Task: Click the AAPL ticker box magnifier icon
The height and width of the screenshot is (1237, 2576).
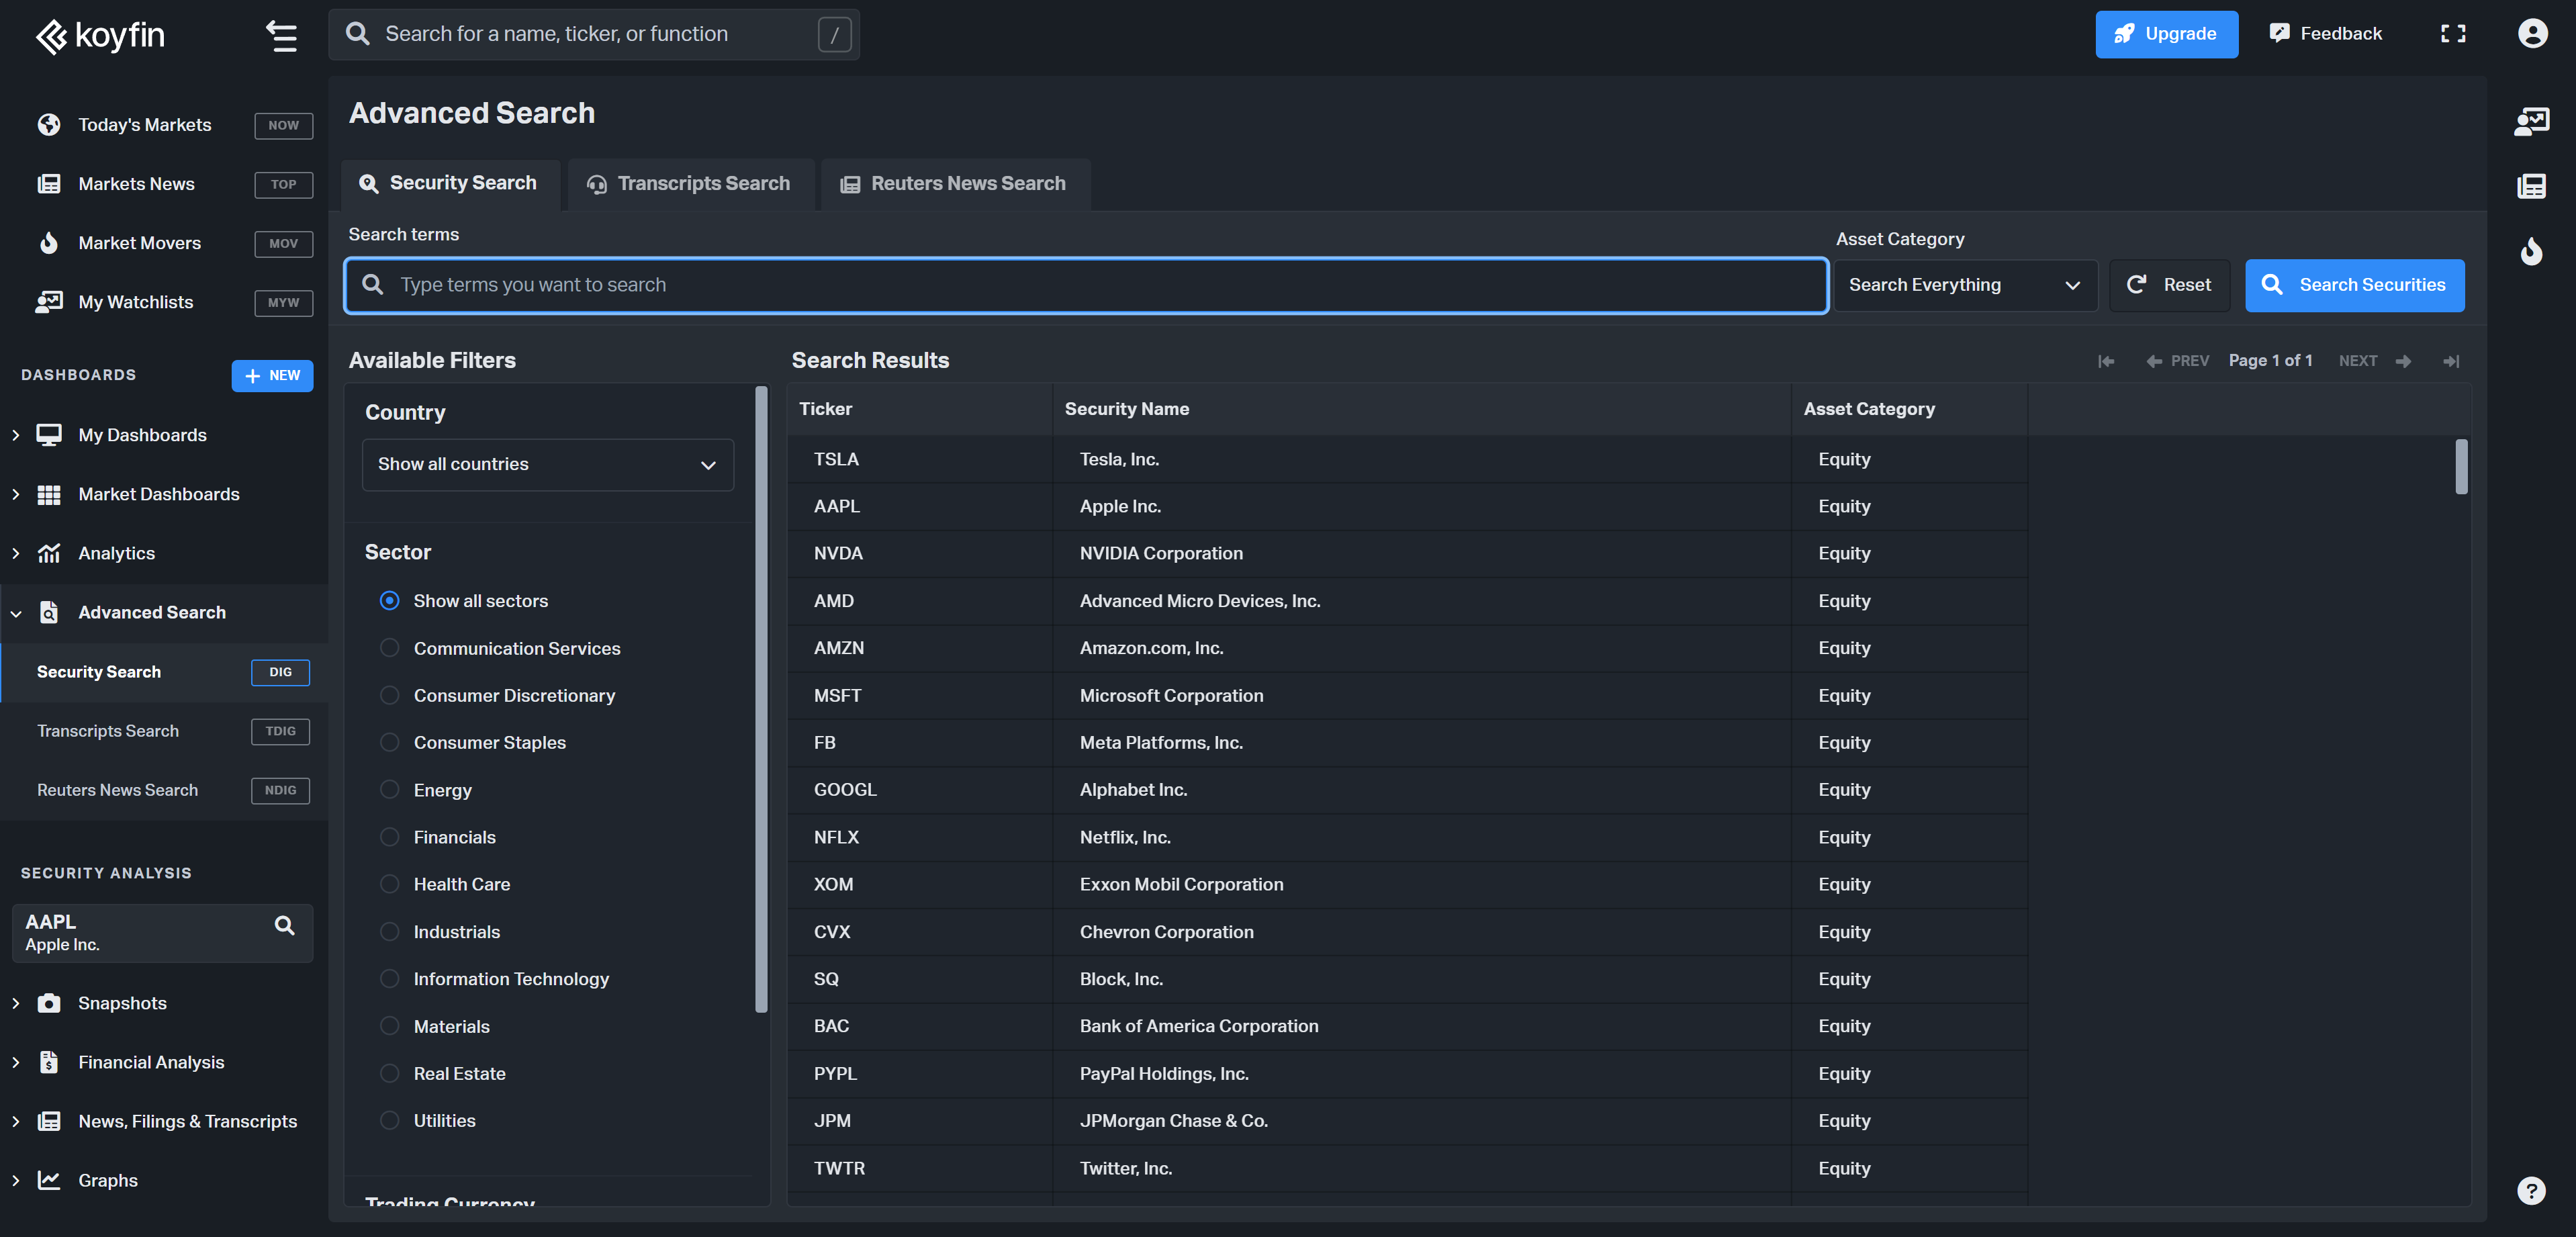Action: click(284, 925)
